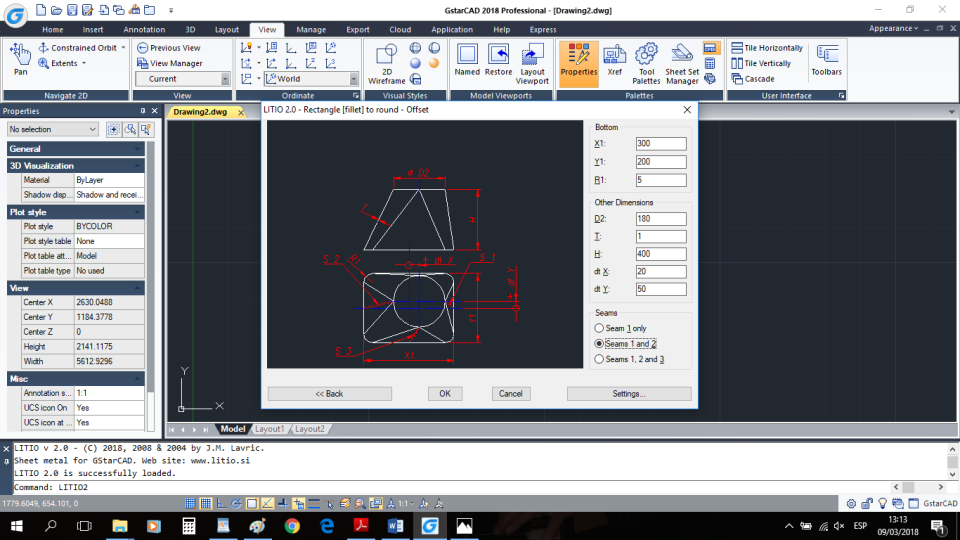
Task: Select the Pan tool
Action: pos(20,59)
